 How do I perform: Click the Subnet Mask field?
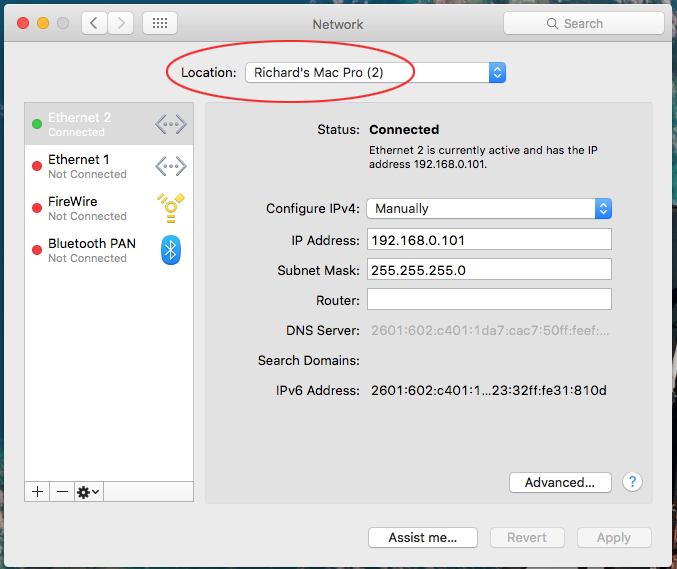[489, 269]
